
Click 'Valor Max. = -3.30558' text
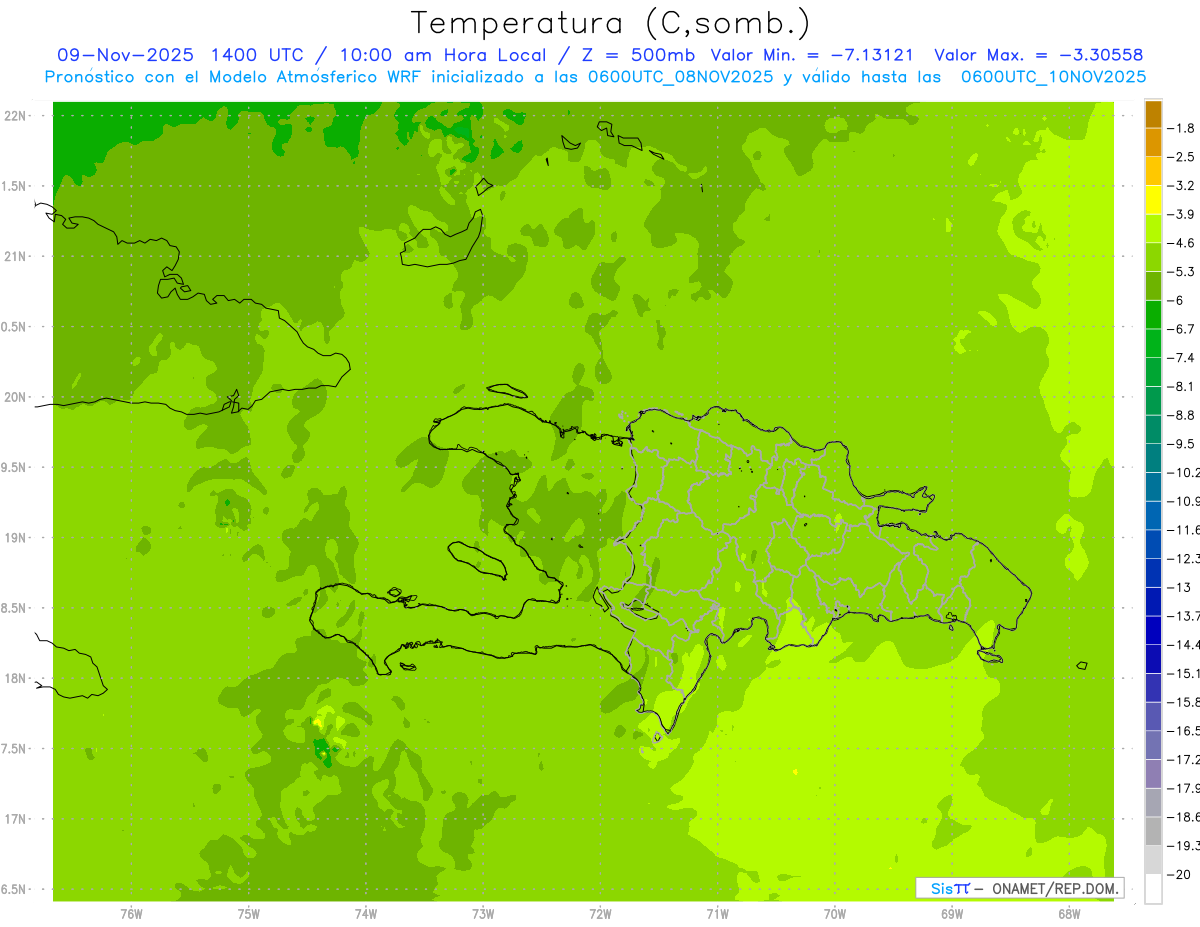pos(1037,55)
